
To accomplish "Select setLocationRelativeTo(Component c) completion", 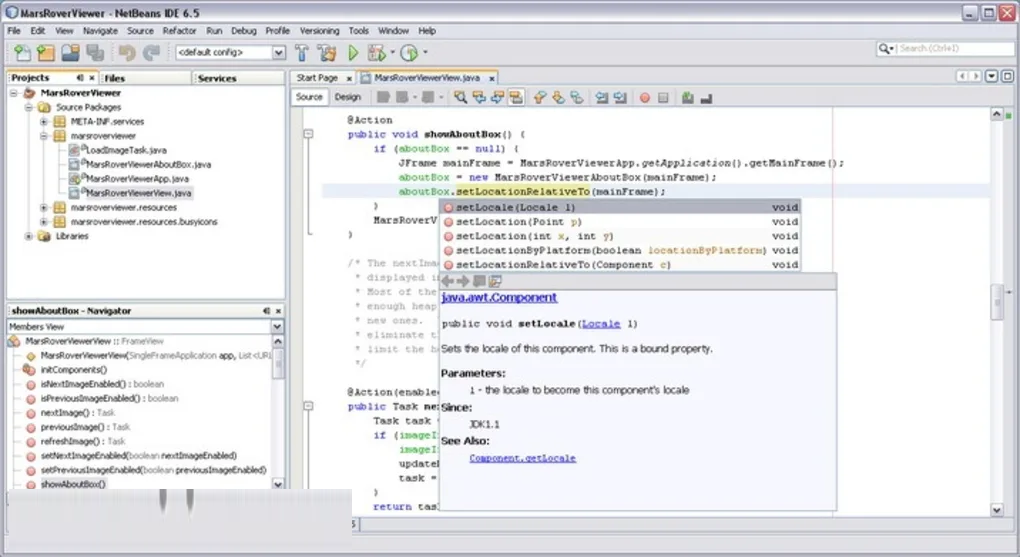I will 621,265.
